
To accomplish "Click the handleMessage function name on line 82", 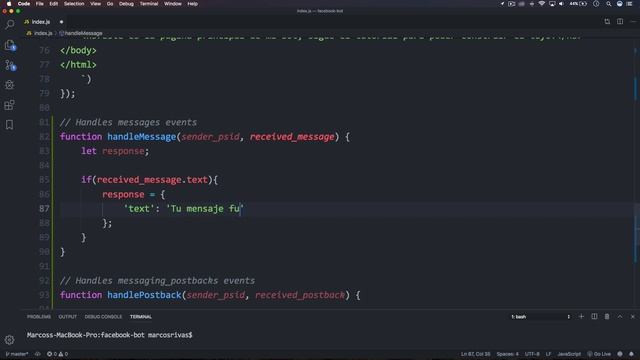I will tap(141, 137).
